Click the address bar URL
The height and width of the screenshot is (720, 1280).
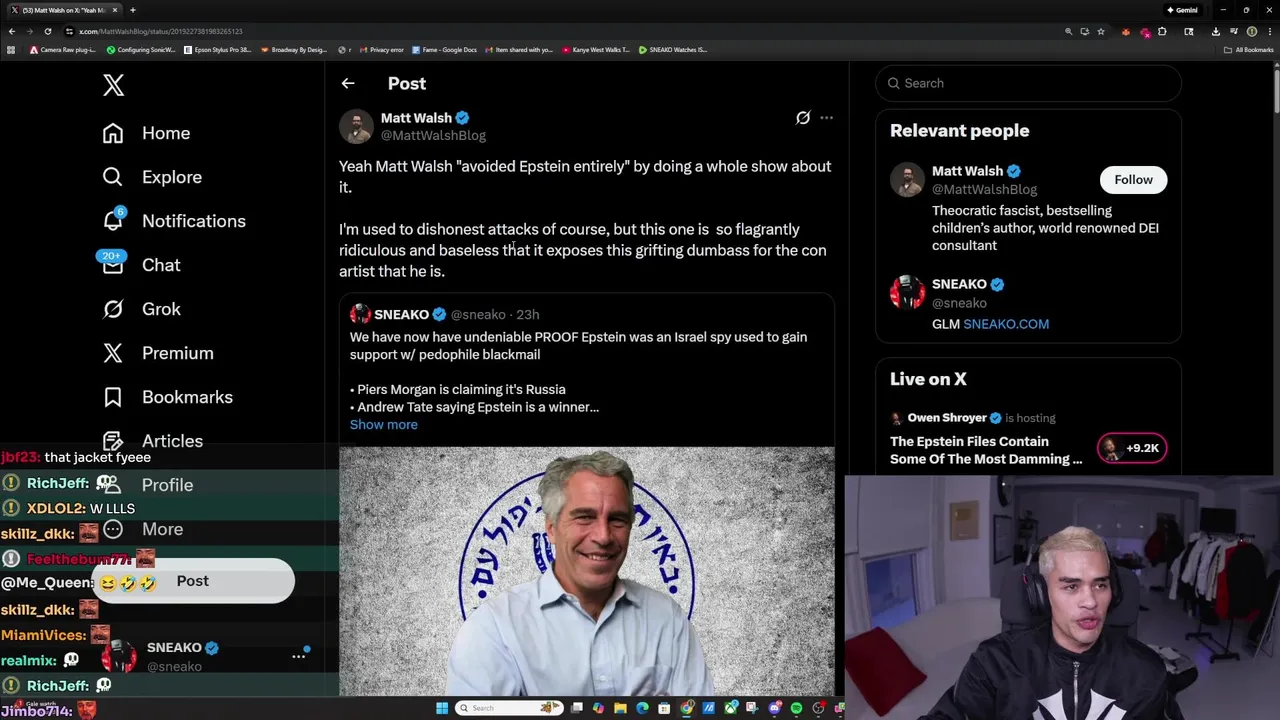160,31
